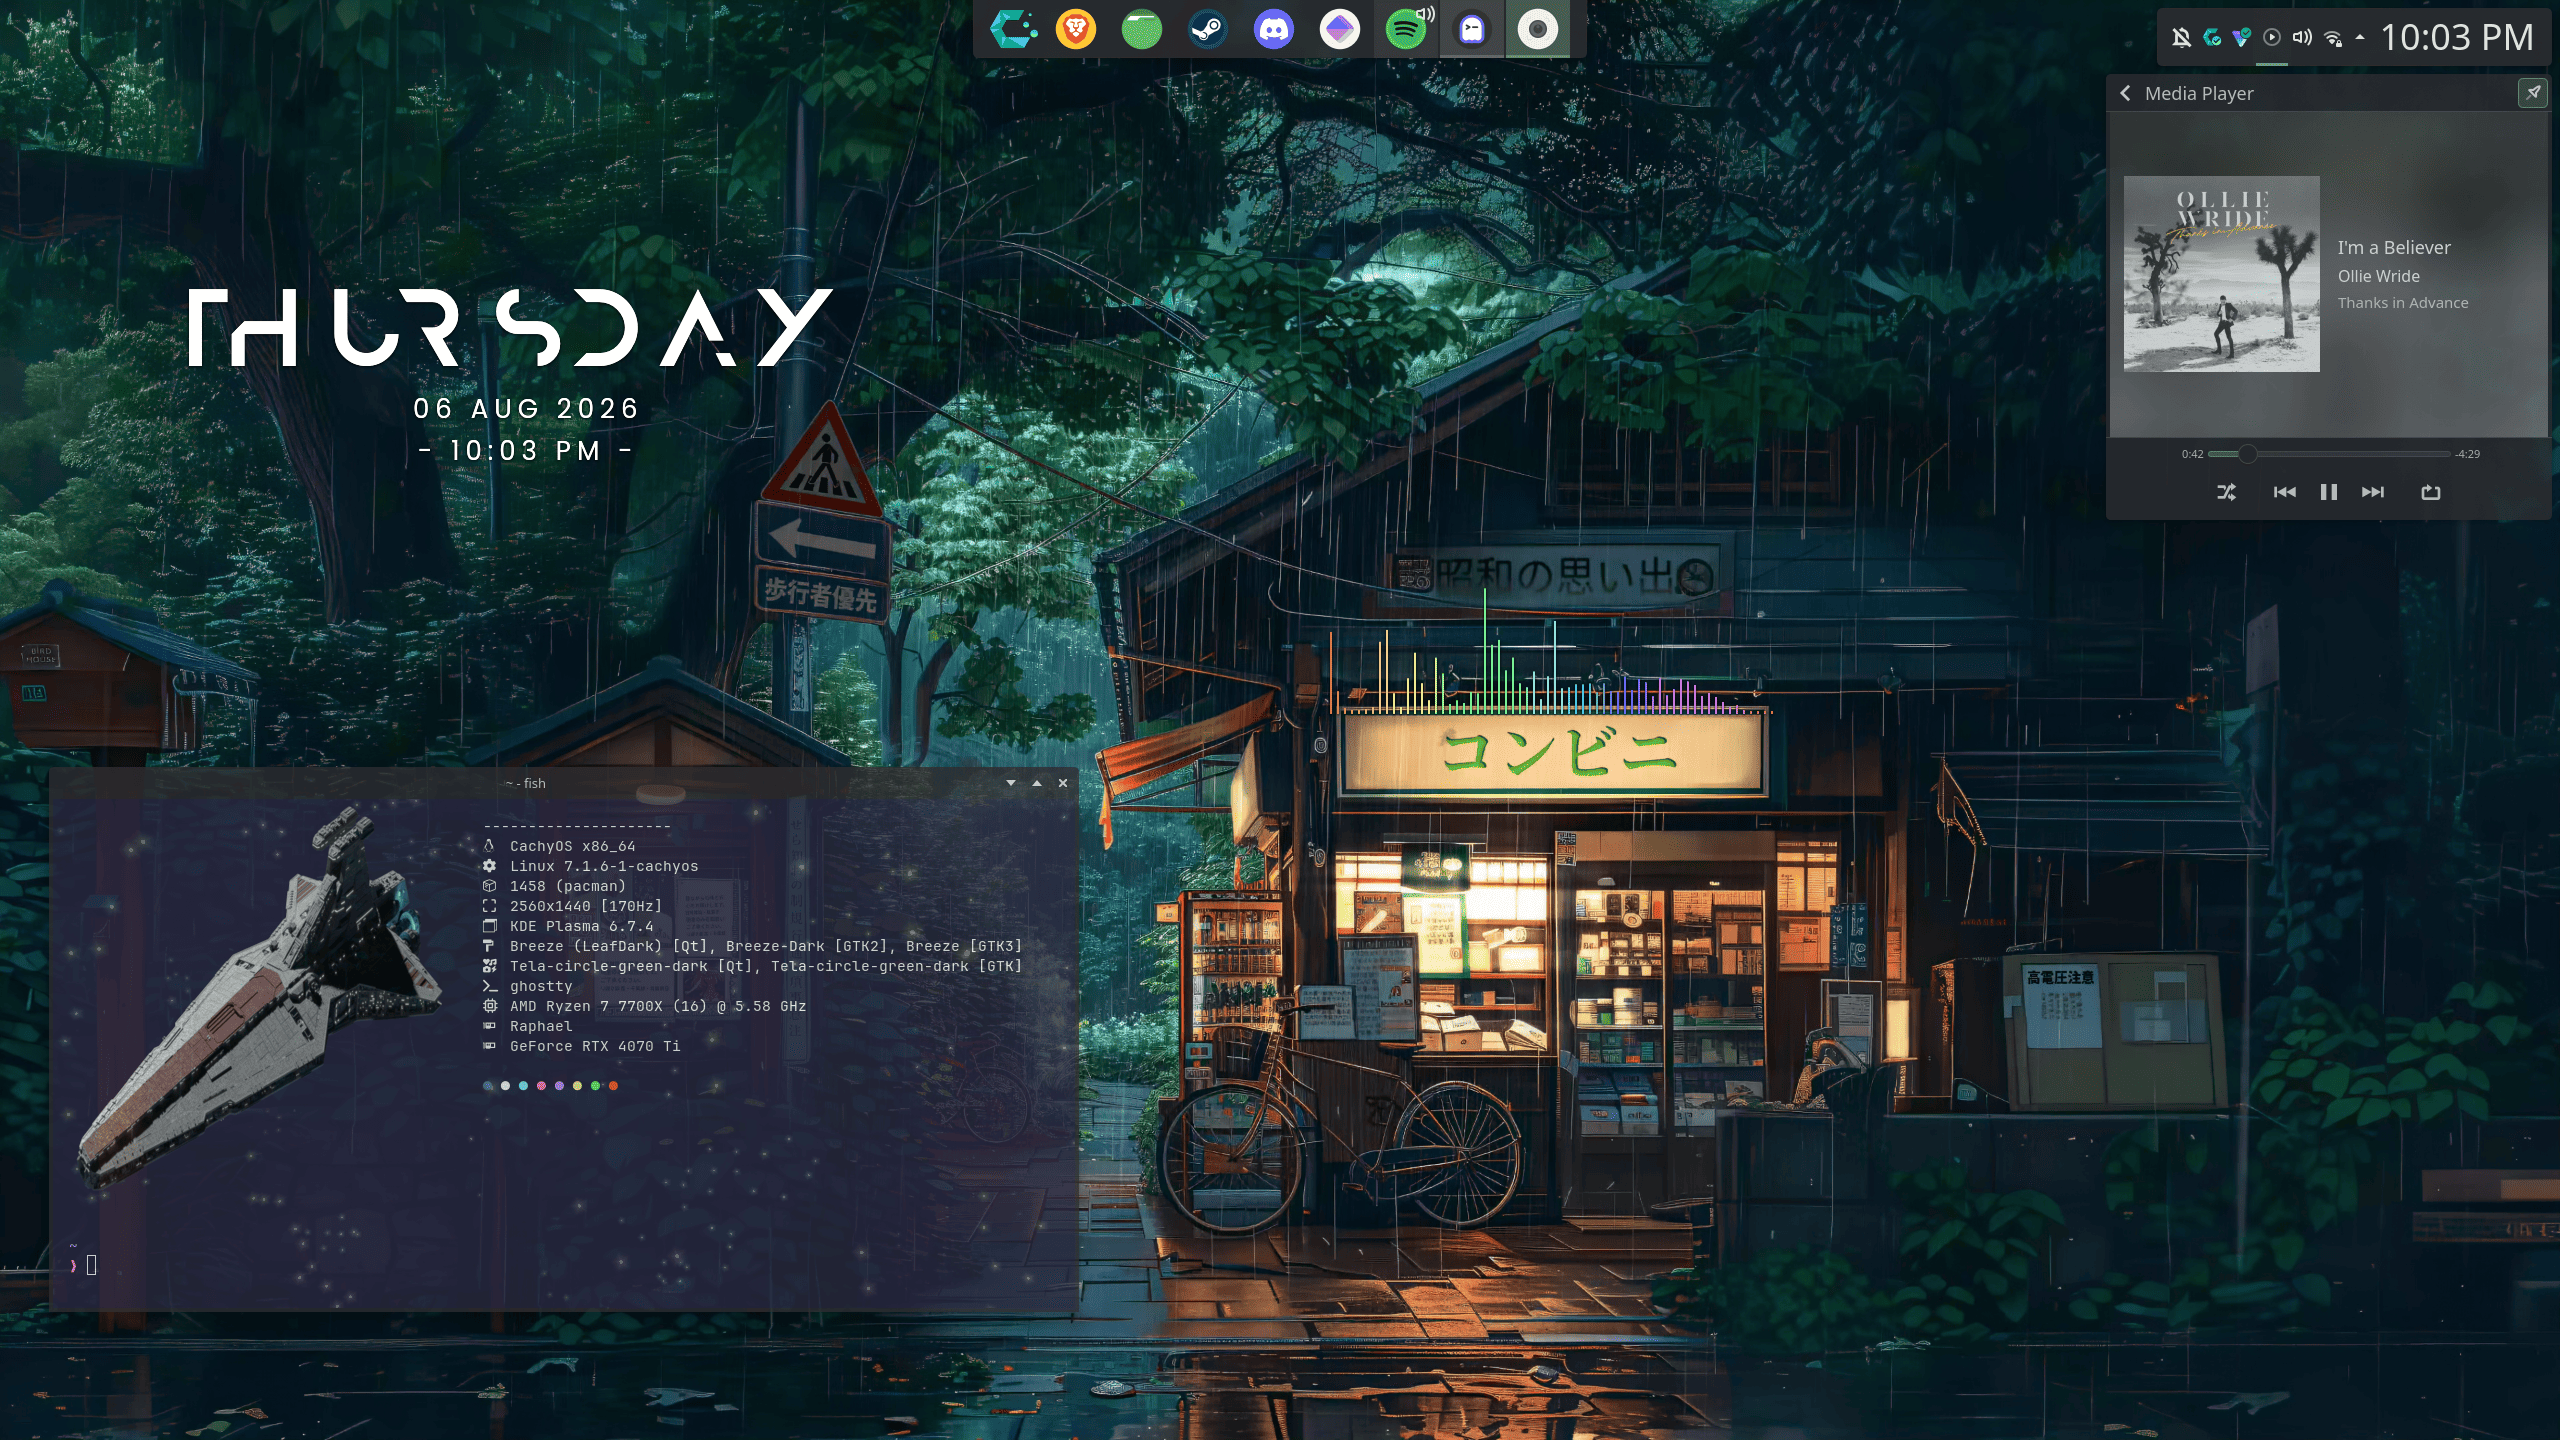Go back from the Media Player popup
2560x1440 pixels.
tap(2125, 93)
